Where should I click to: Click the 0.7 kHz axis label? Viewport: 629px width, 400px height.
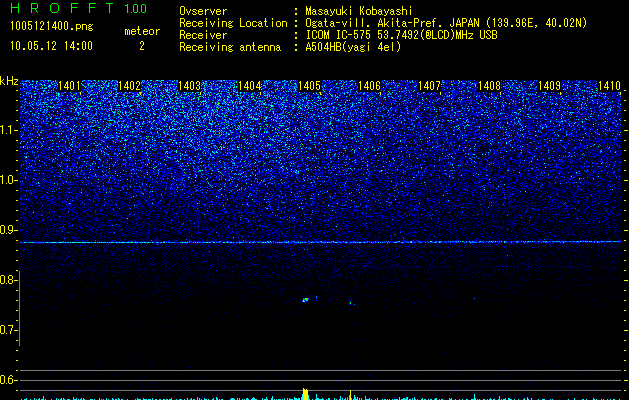[8, 330]
